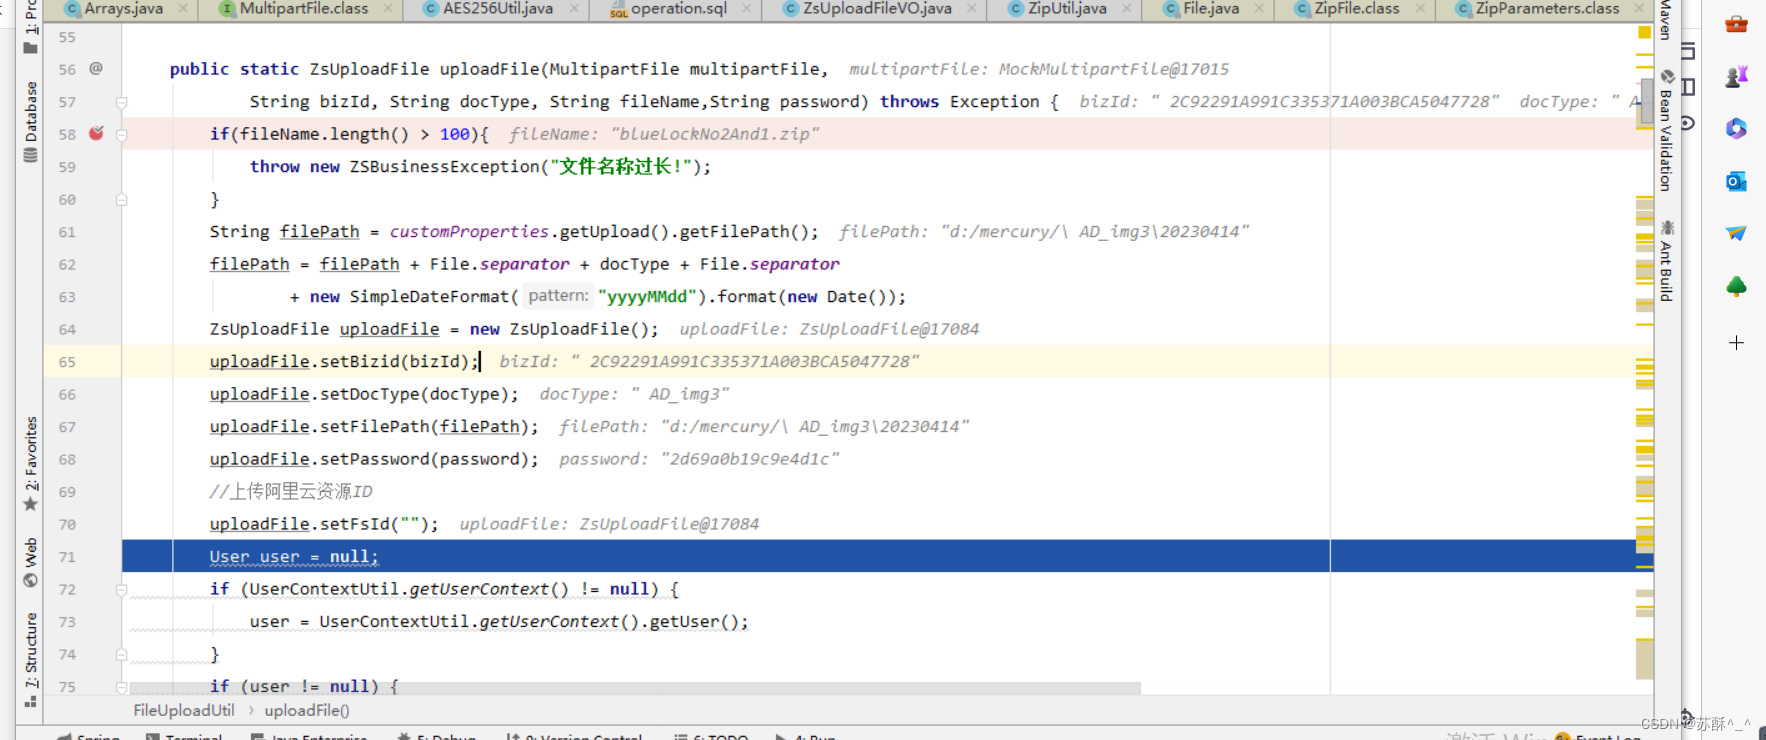This screenshot has width=1766, height=740.
Task: Click uploadFile() in the breadcrumb bar
Action: 307,710
